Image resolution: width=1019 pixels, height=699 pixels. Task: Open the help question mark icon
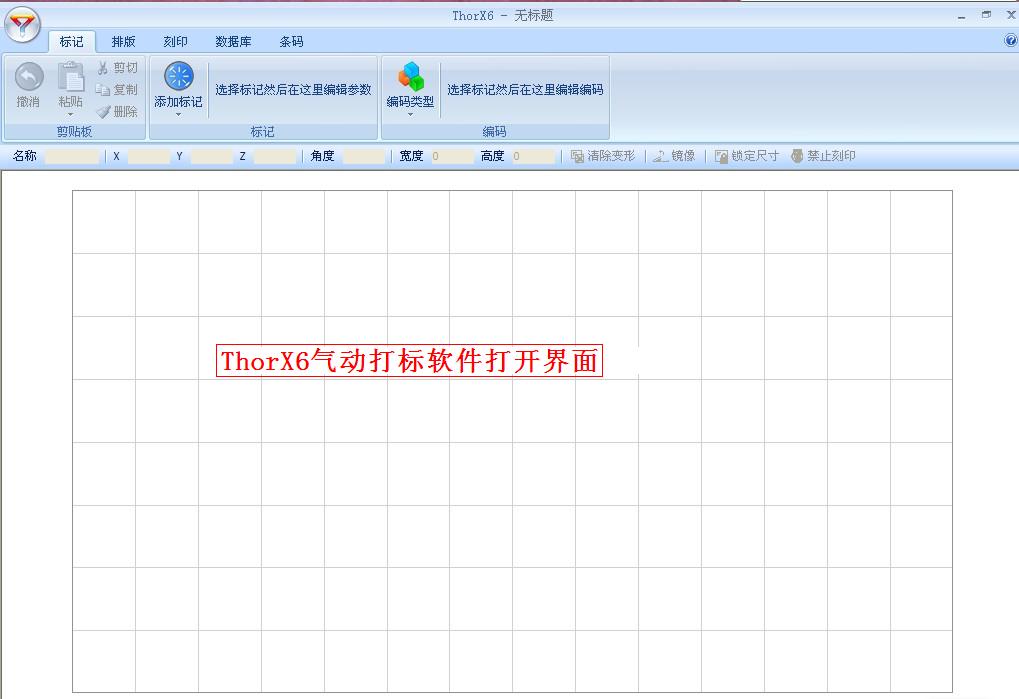click(1010, 41)
